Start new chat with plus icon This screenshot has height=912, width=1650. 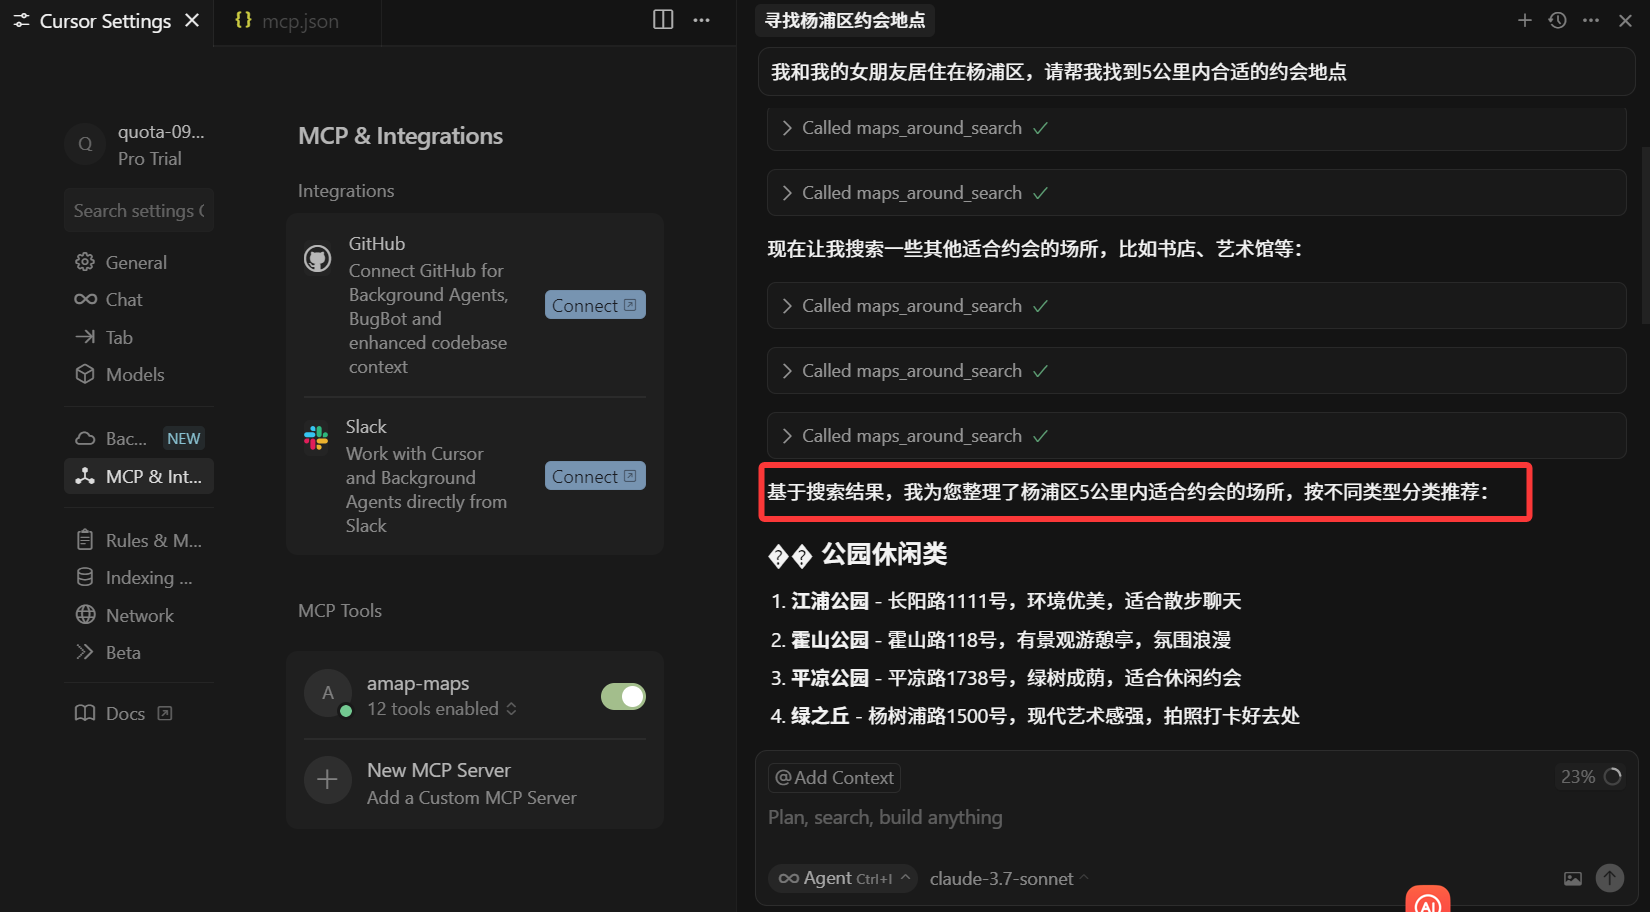click(x=1524, y=20)
